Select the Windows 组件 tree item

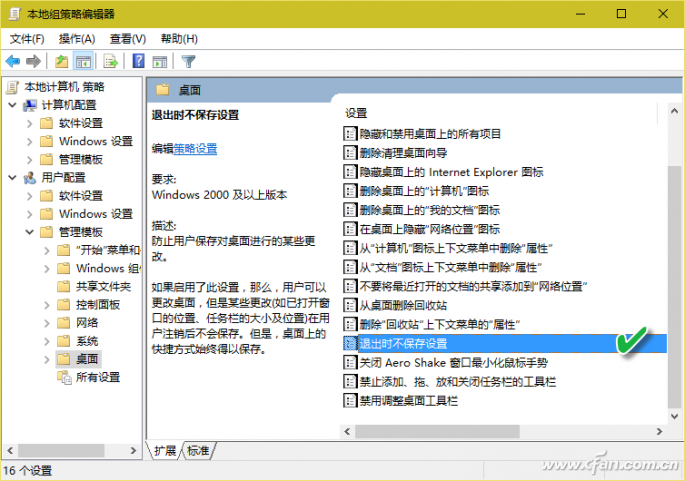click(x=107, y=268)
